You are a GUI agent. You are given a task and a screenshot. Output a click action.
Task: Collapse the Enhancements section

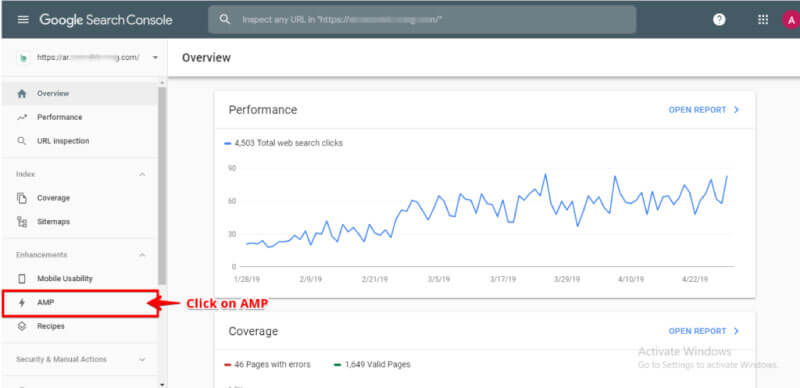tap(142, 255)
